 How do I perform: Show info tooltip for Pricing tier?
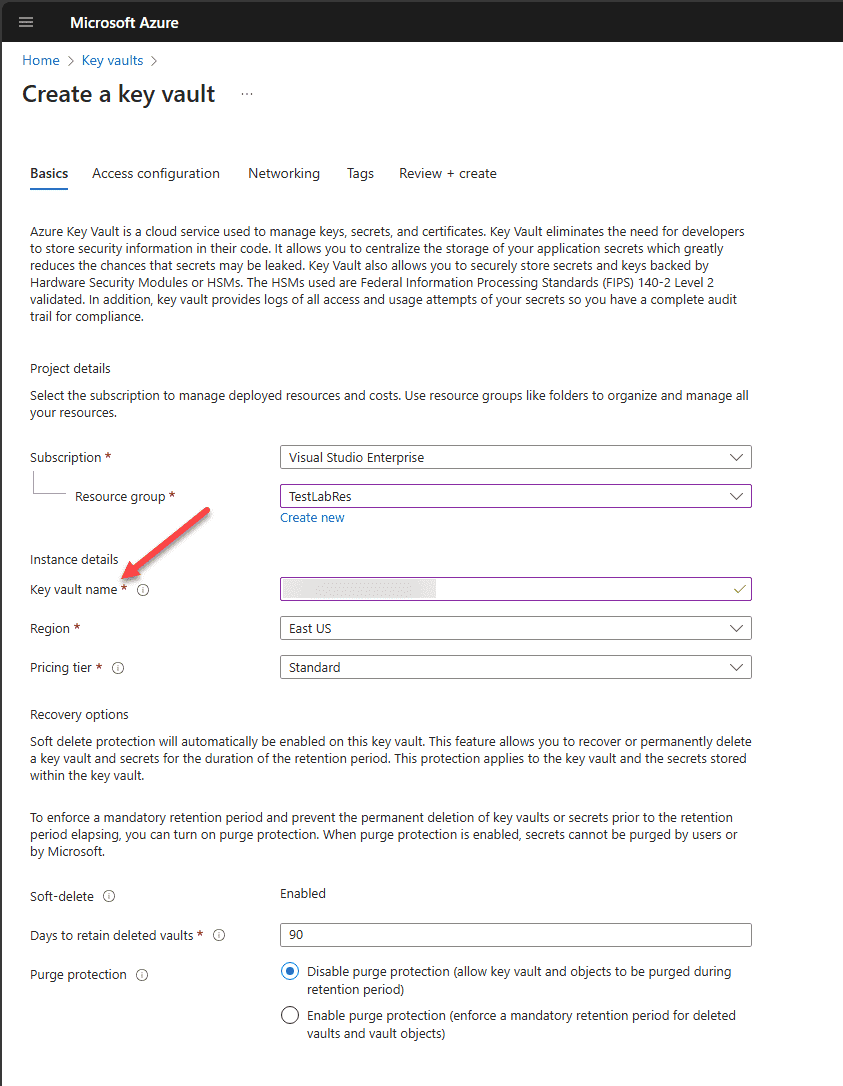coord(118,668)
